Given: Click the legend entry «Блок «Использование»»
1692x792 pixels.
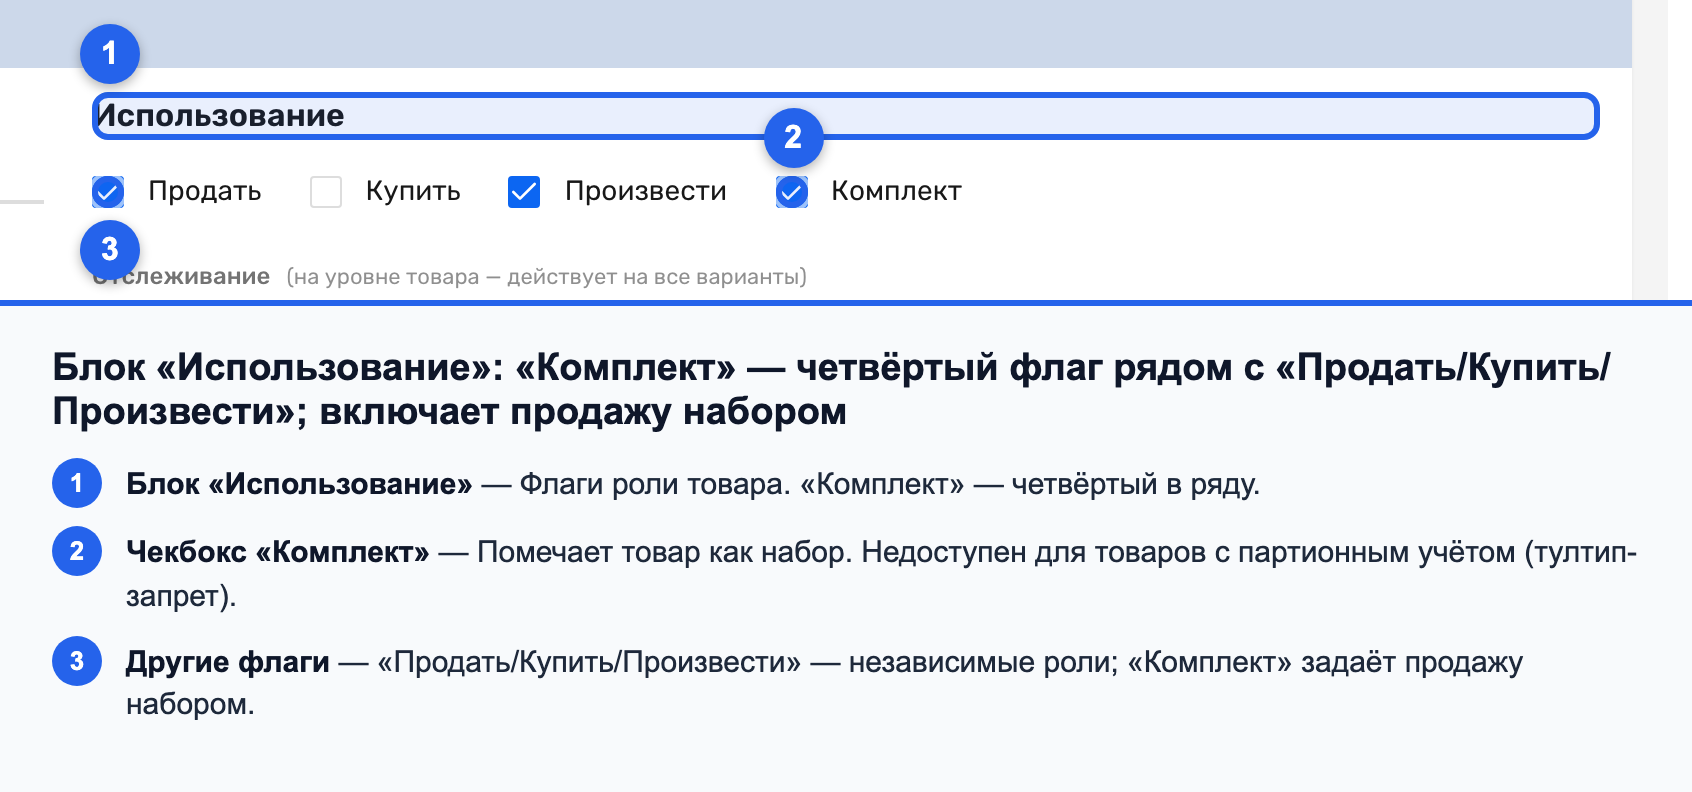Looking at the screenshot, I should click(299, 484).
